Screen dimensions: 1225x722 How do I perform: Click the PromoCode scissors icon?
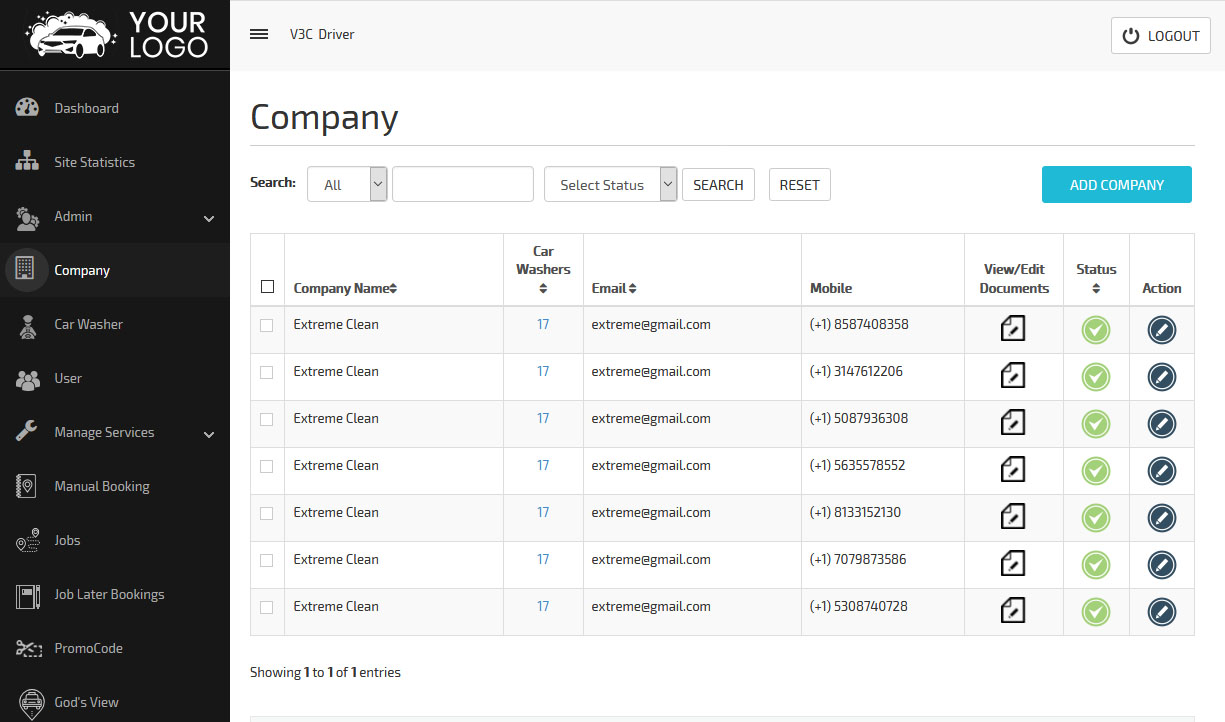pos(28,648)
